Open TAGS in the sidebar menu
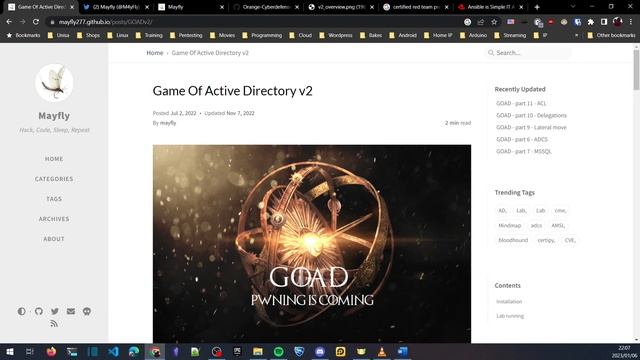Viewport: 640px width, 360px height. [54, 199]
